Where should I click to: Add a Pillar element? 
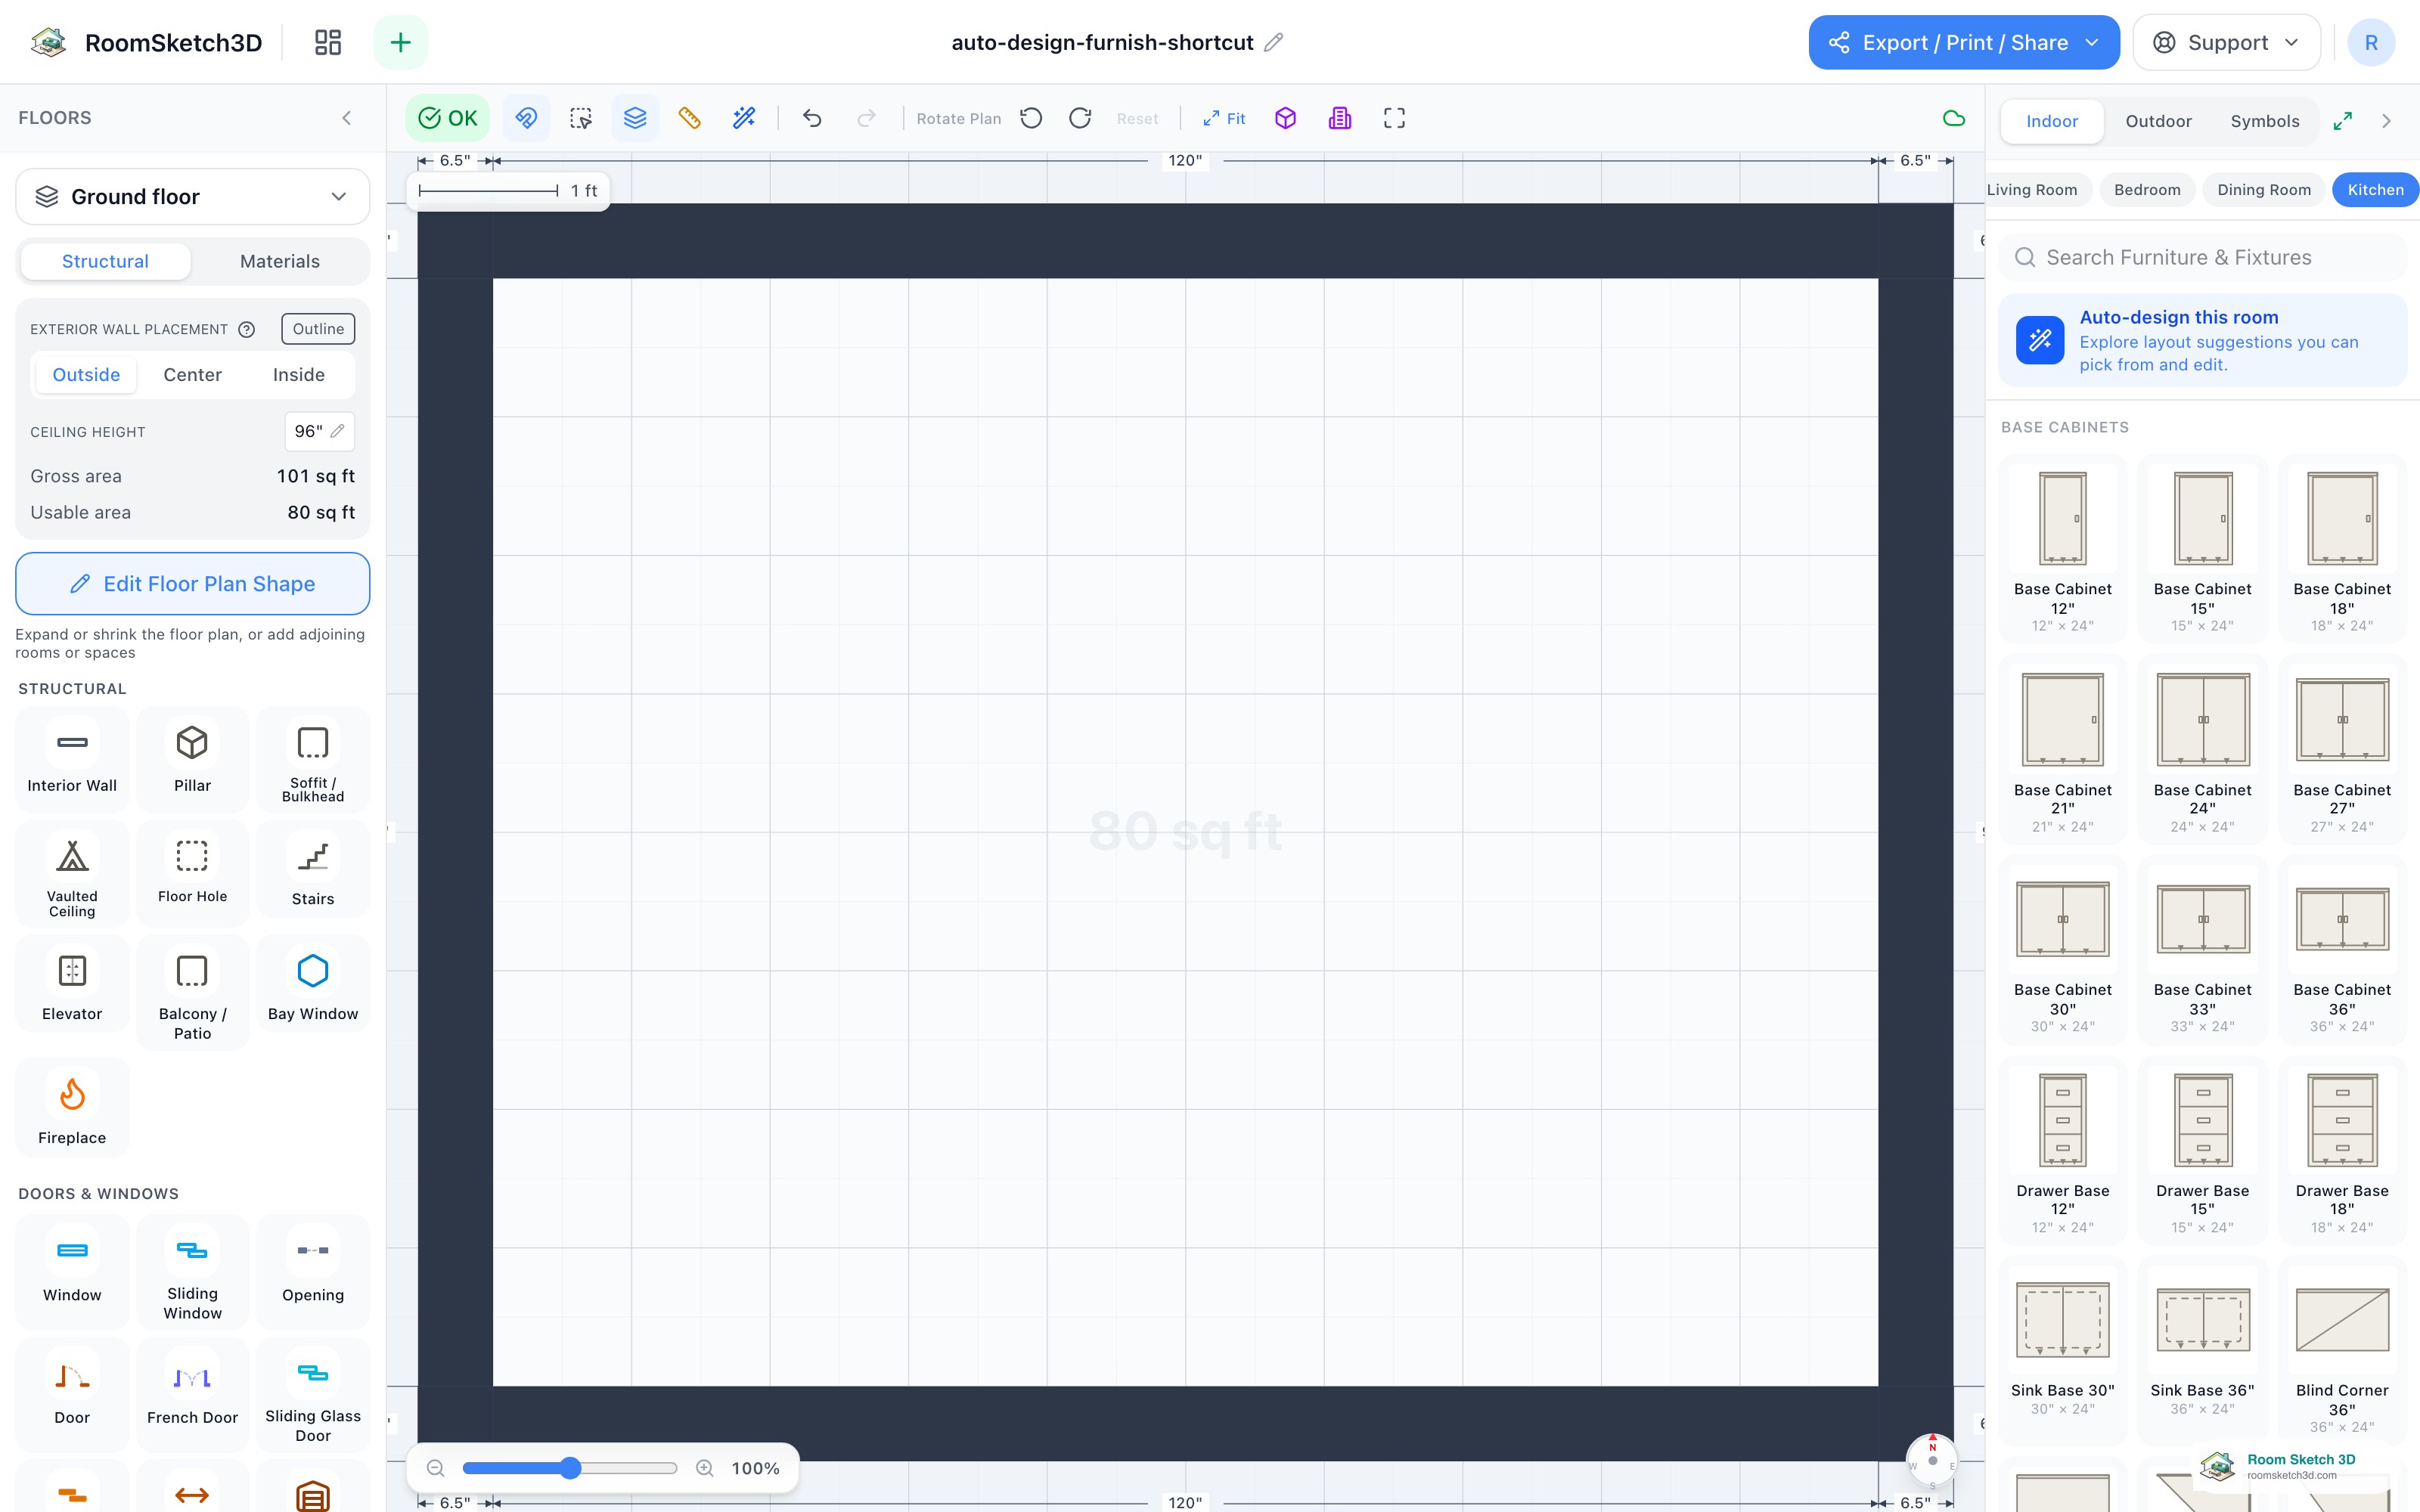(x=193, y=759)
